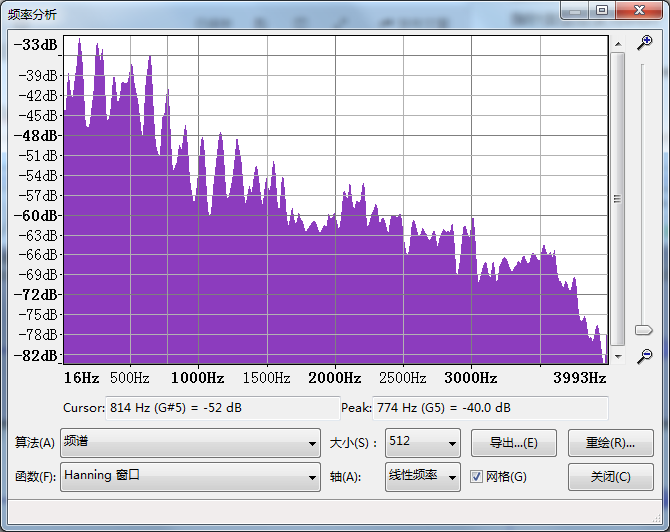Screen dimensions: 670x532
Task: Click the -33dB label at top of axis
Action: [36, 44]
